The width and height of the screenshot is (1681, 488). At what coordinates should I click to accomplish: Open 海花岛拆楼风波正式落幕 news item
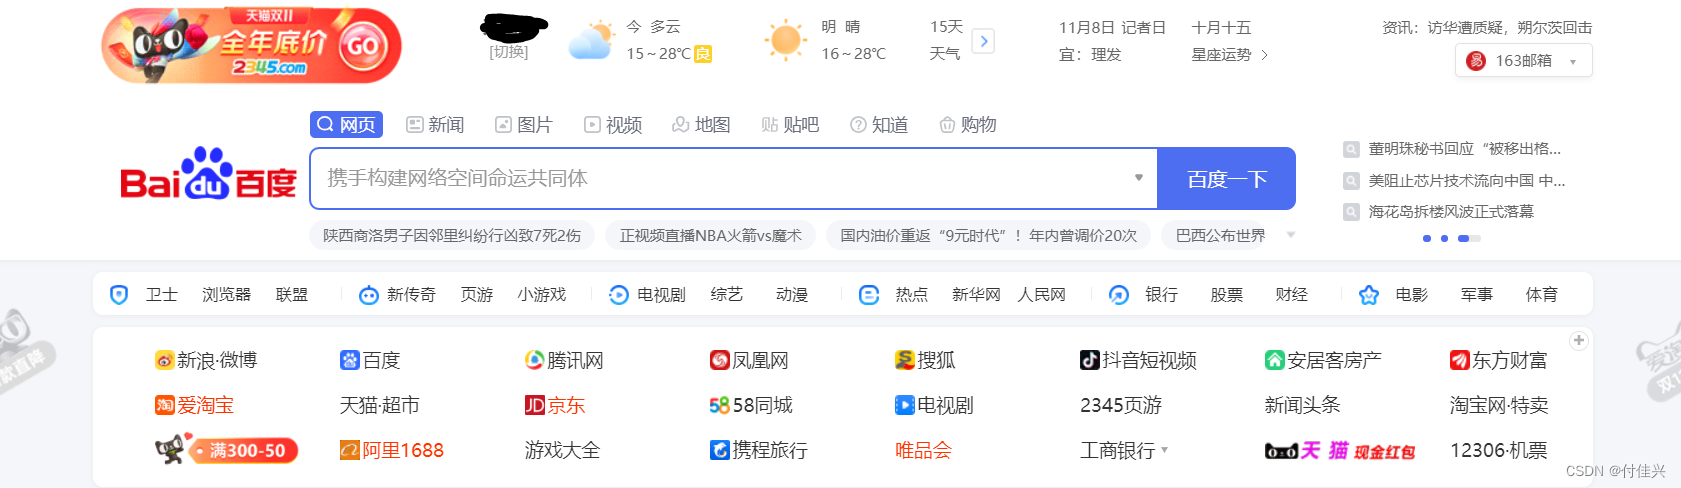point(1451,212)
